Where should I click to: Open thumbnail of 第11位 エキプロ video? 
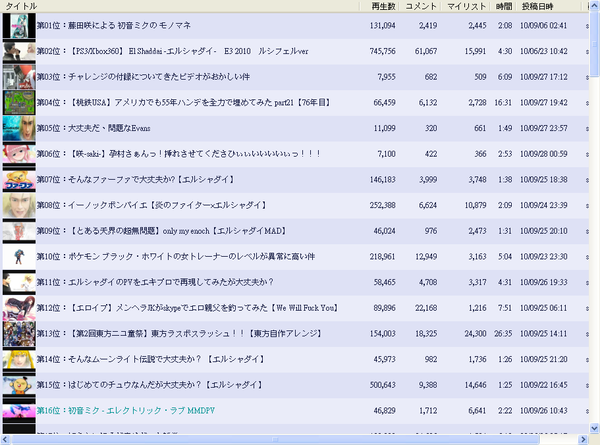pyautogui.click(x=19, y=282)
